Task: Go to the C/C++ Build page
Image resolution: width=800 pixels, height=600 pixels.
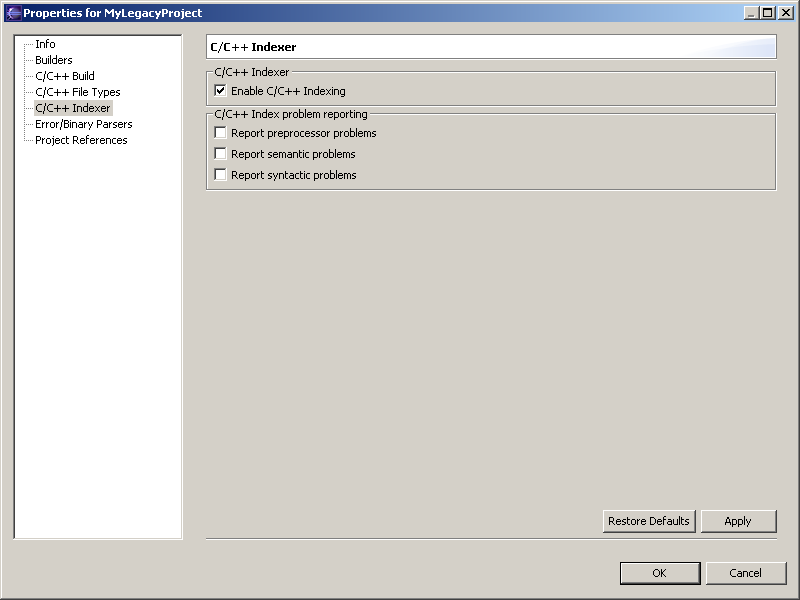Action: 64,76
